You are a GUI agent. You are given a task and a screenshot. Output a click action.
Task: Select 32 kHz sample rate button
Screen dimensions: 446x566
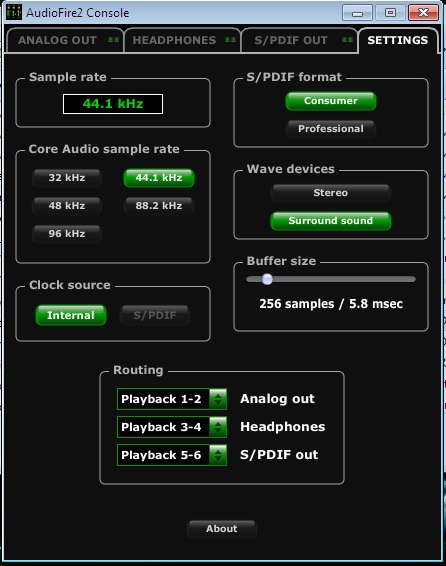pyautogui.click(x=67, y=178)
